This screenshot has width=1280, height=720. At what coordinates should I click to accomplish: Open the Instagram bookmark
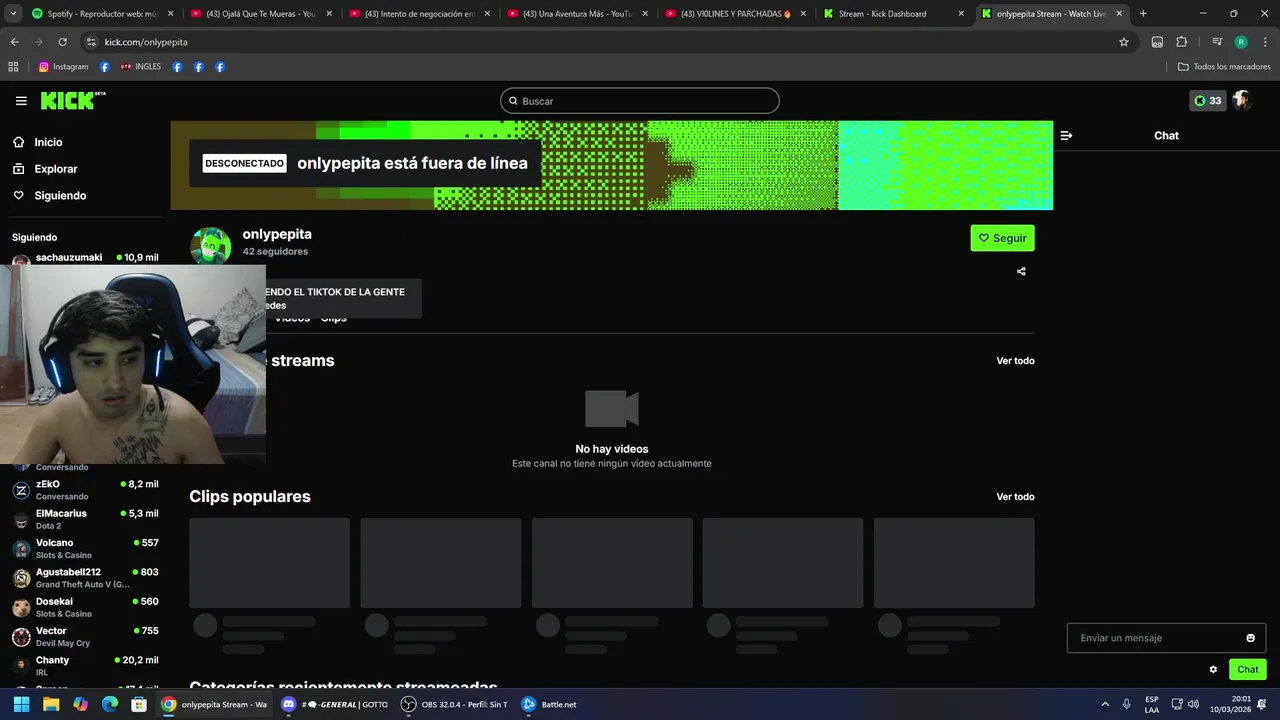pos(64,67)
